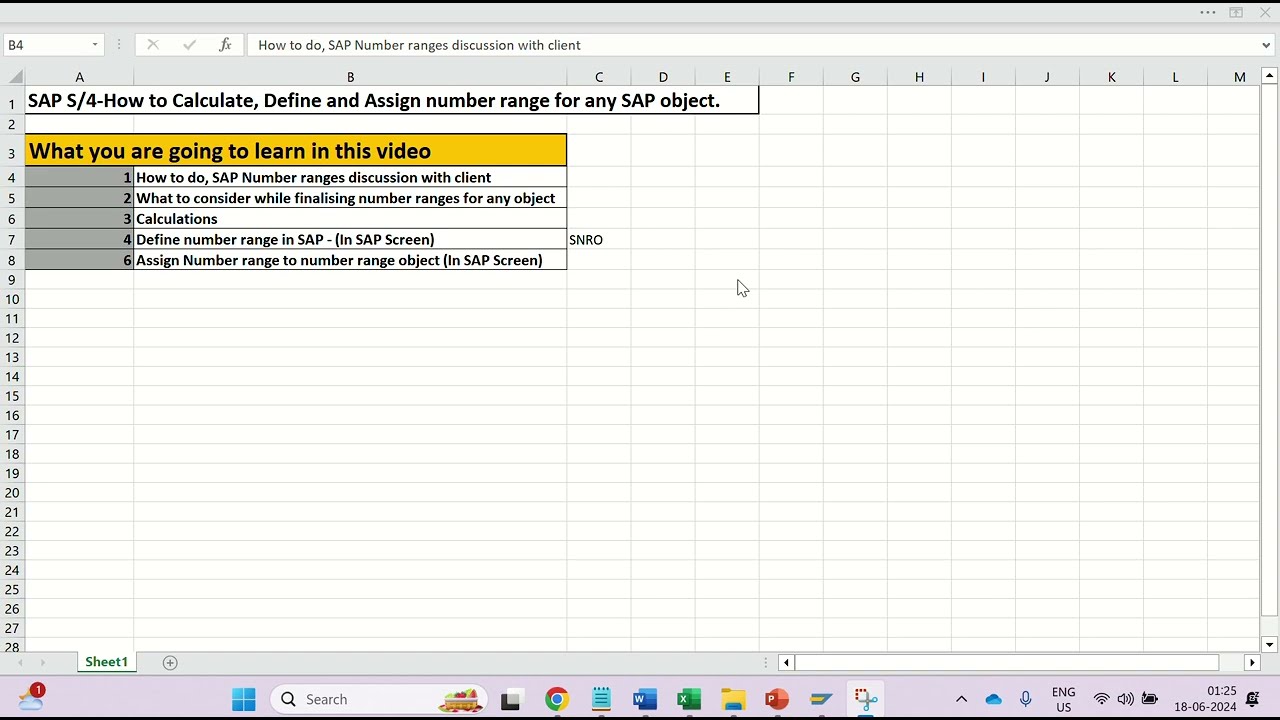Click the 'SNRO' cell
Screen dimensions: 1280x720
(598, 240)
